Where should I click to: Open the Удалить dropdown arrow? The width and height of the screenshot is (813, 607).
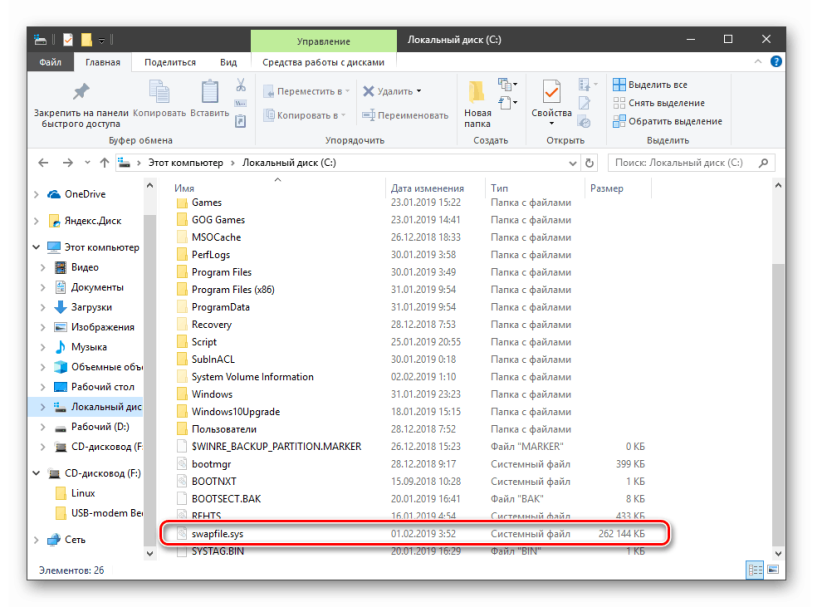(x=418, y=91)
